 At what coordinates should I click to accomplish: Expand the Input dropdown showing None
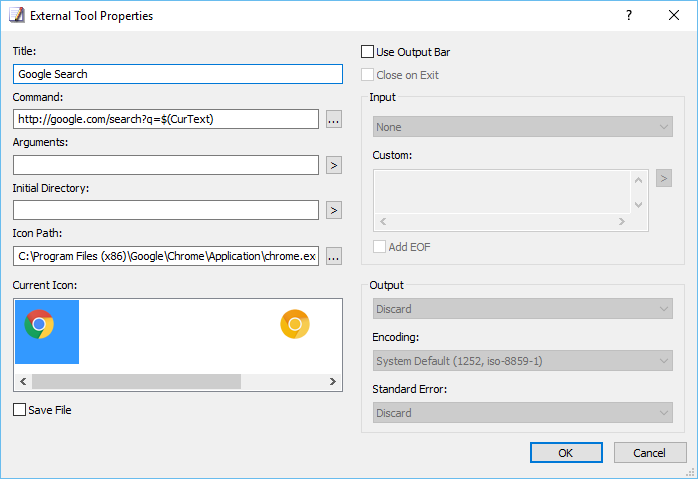[x=523, y=127]
